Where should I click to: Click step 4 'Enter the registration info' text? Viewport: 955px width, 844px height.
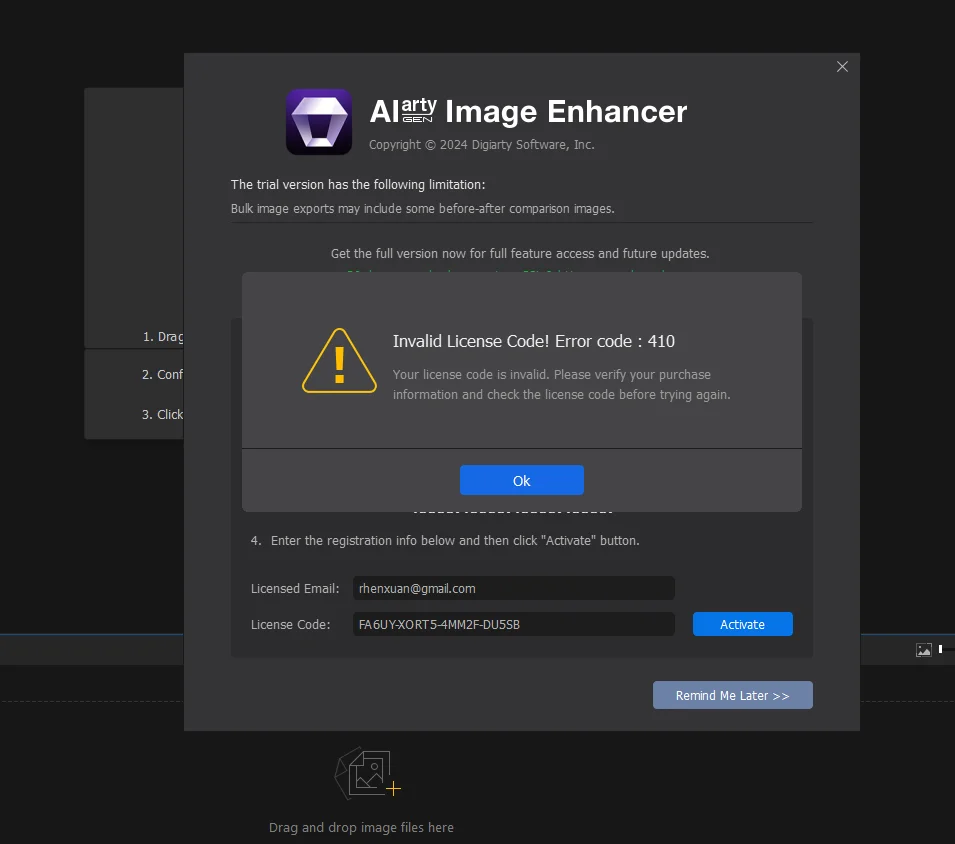pyautogui.click(x=455, y=541)
